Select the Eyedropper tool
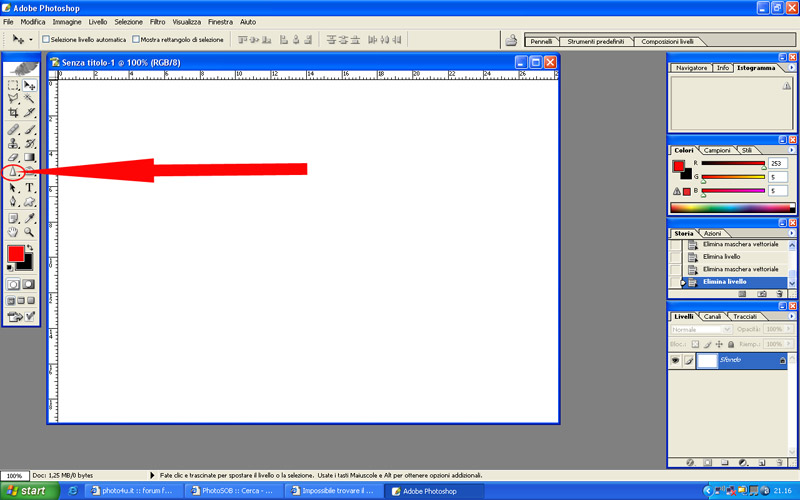Viewport: 800px width, 500px height. (x=30, y=217)
